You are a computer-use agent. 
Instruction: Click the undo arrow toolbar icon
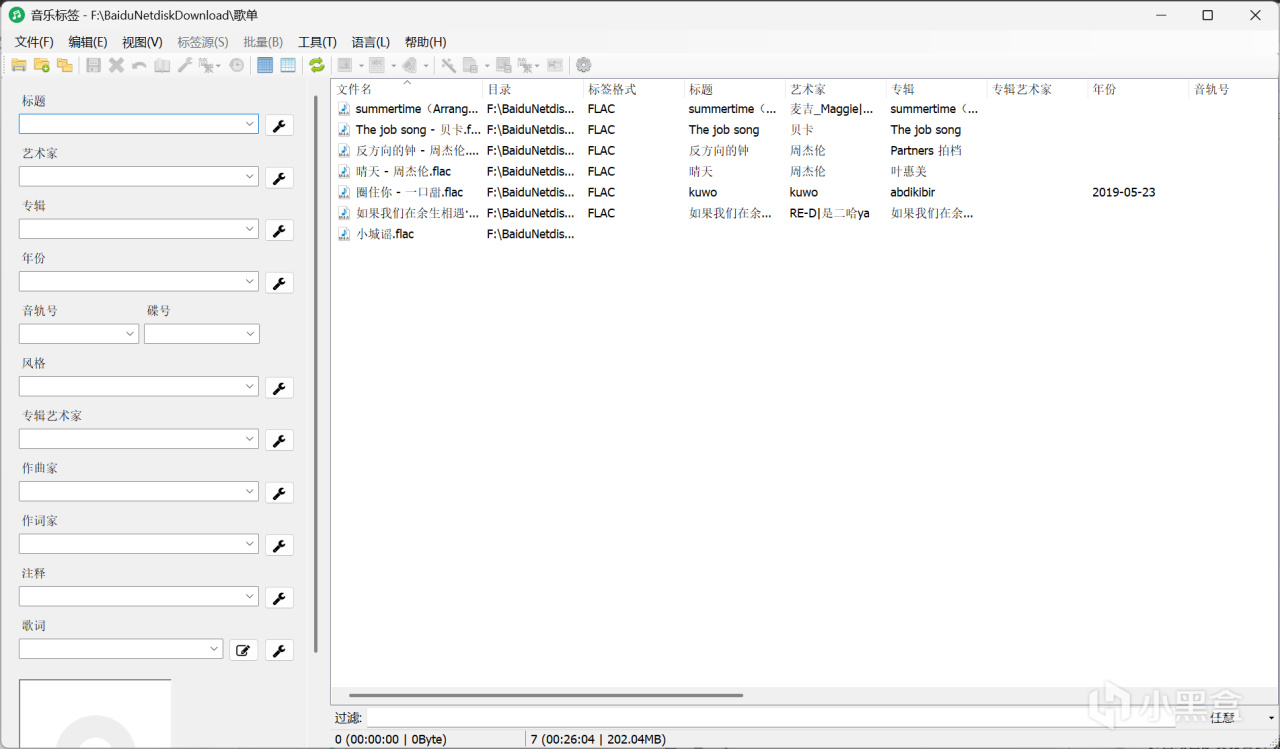pyautogui.click(x=139, y=65)
